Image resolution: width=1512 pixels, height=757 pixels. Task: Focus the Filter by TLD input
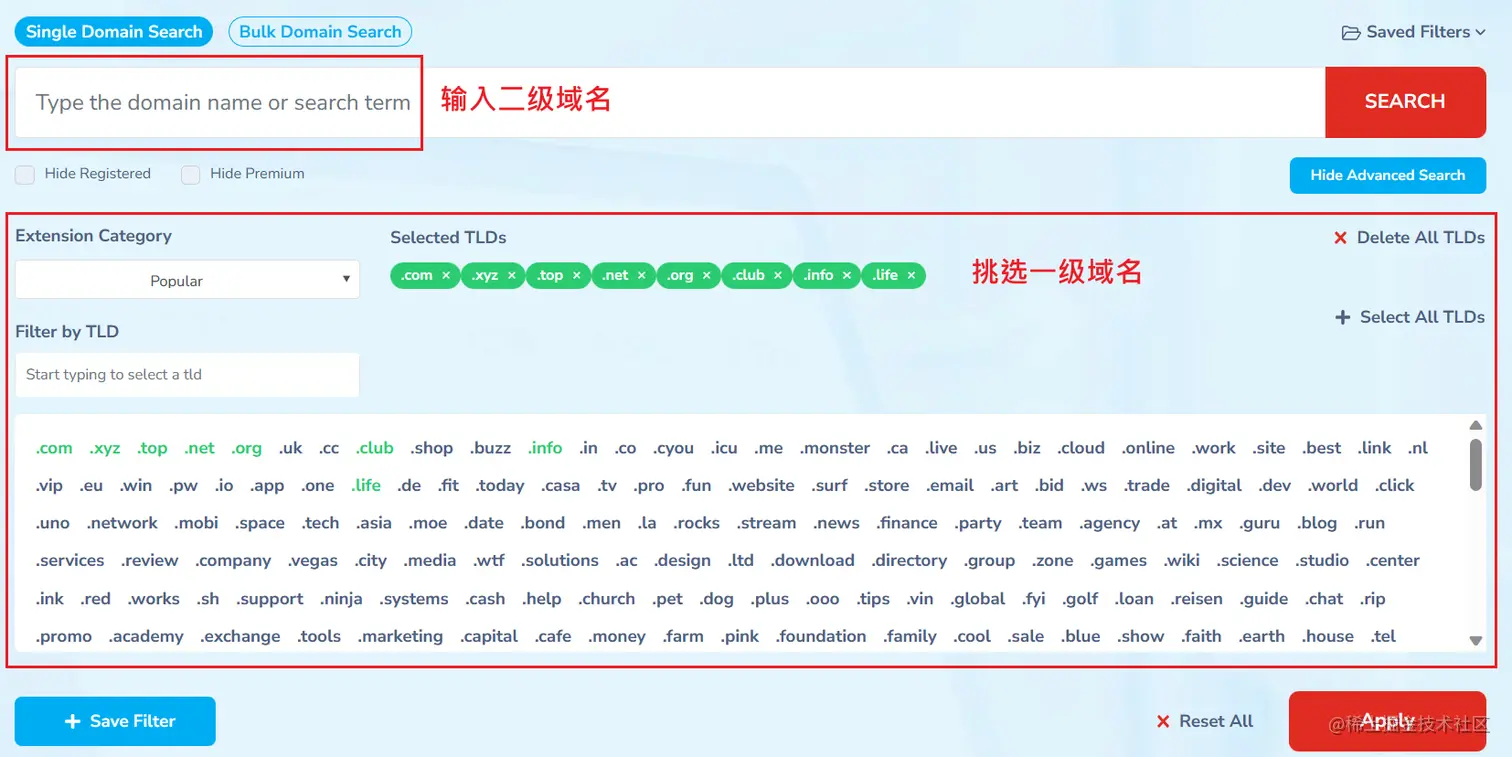tap(187, 375)
